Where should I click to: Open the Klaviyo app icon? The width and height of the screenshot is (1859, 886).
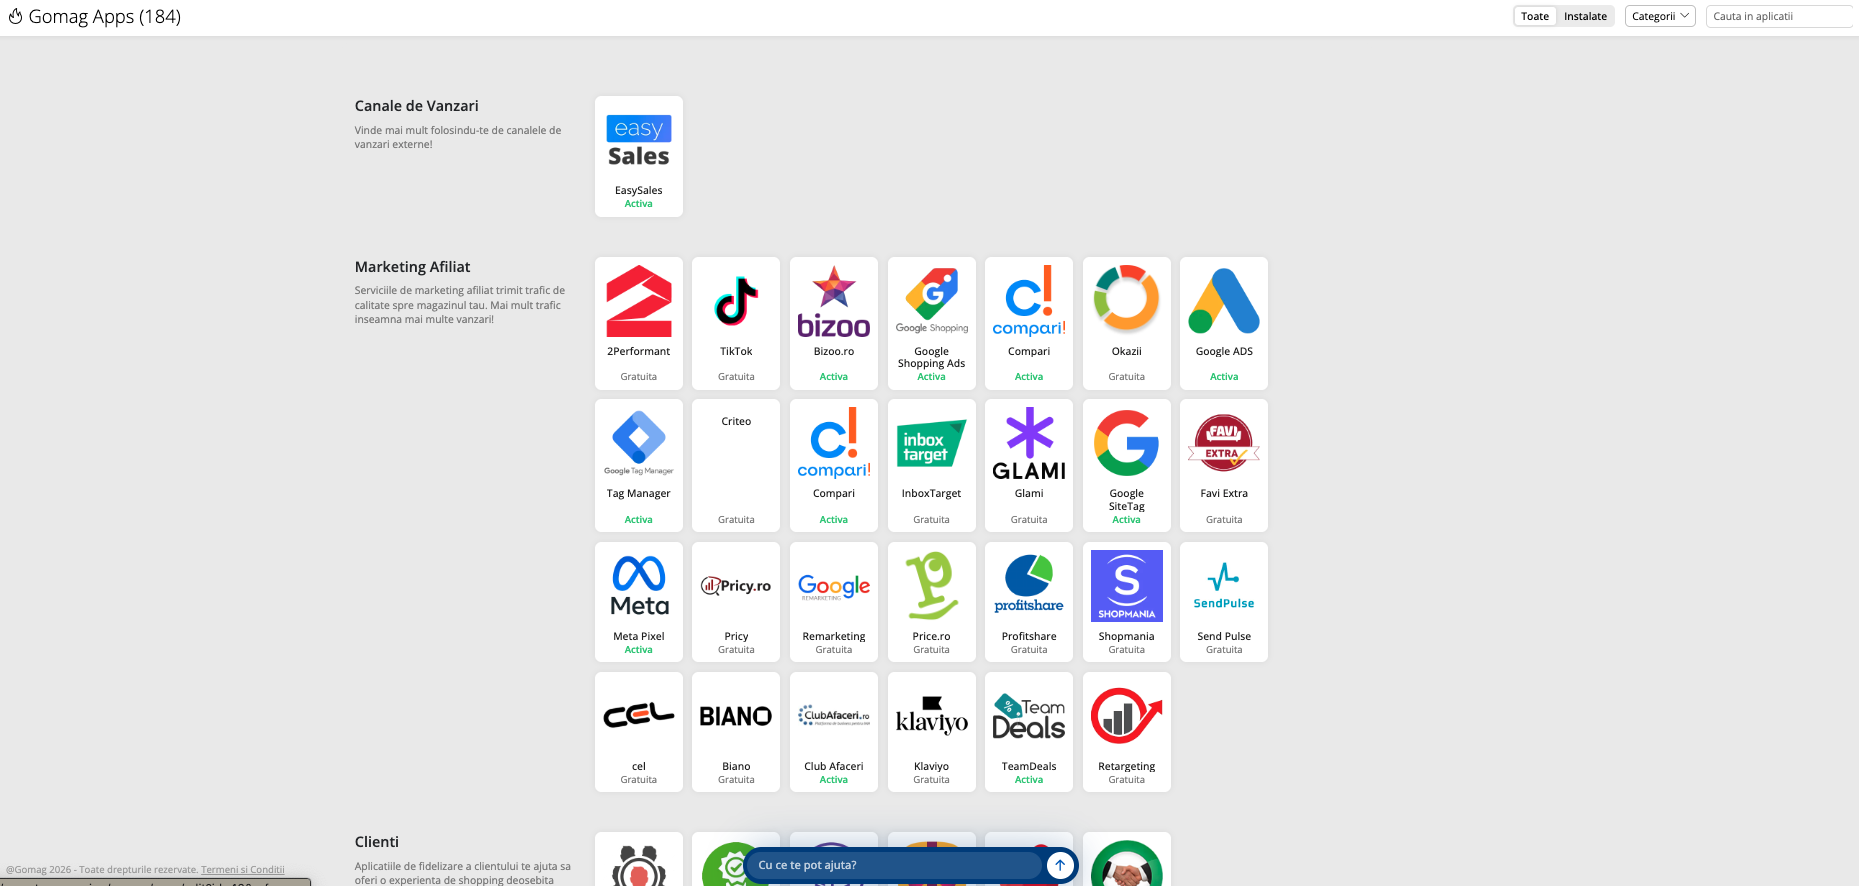[x=931, y=716]
